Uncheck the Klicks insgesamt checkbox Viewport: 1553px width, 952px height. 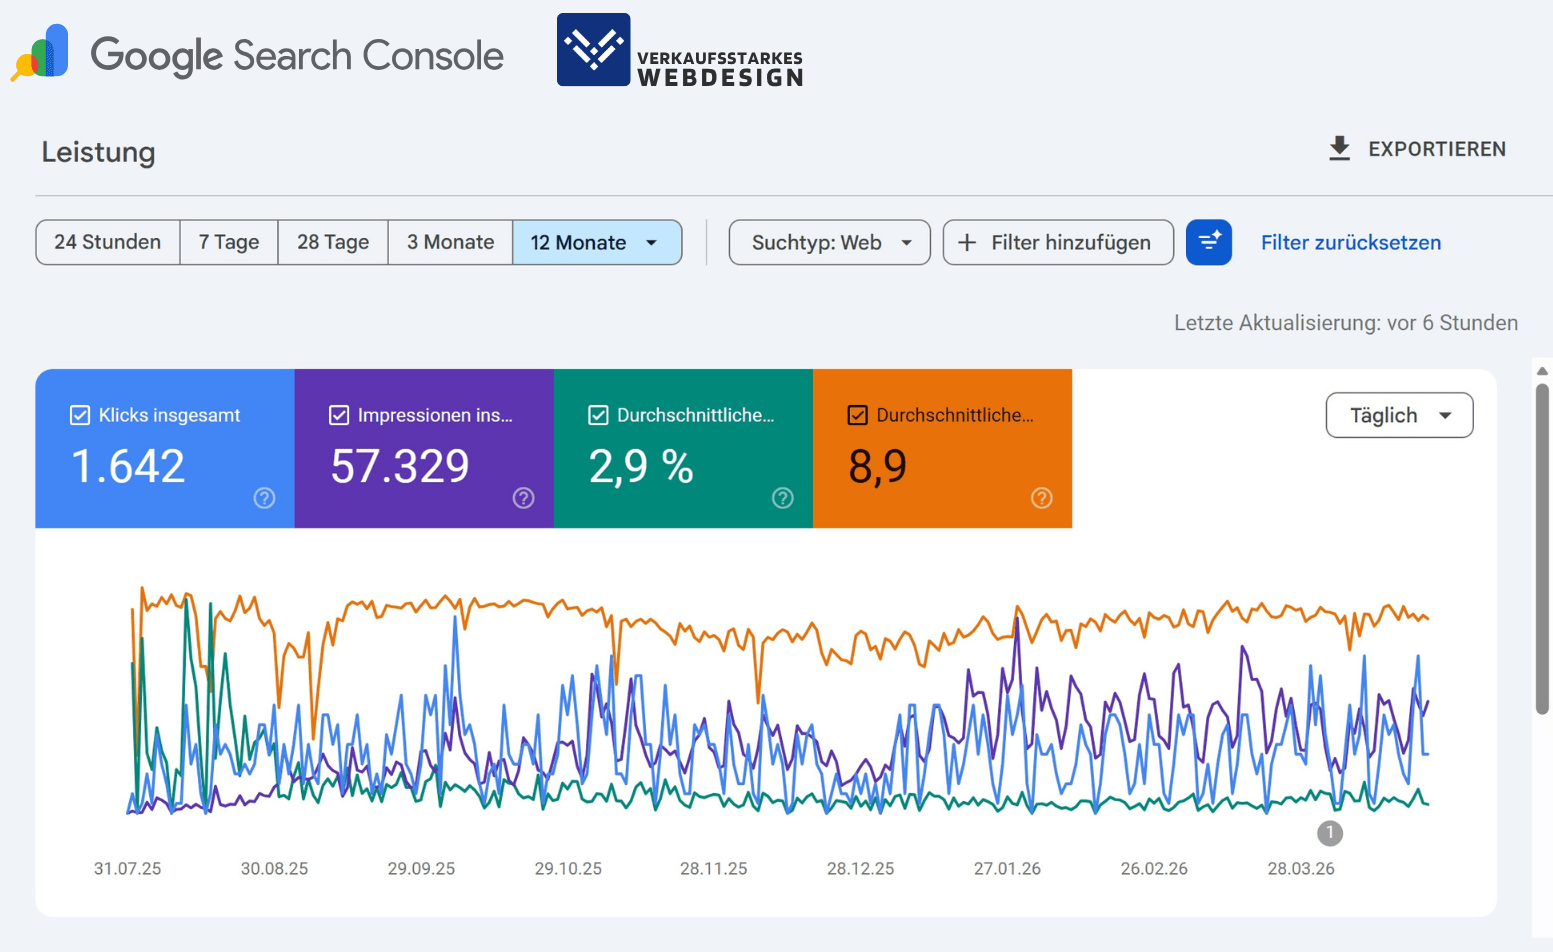tap(79, 414)
